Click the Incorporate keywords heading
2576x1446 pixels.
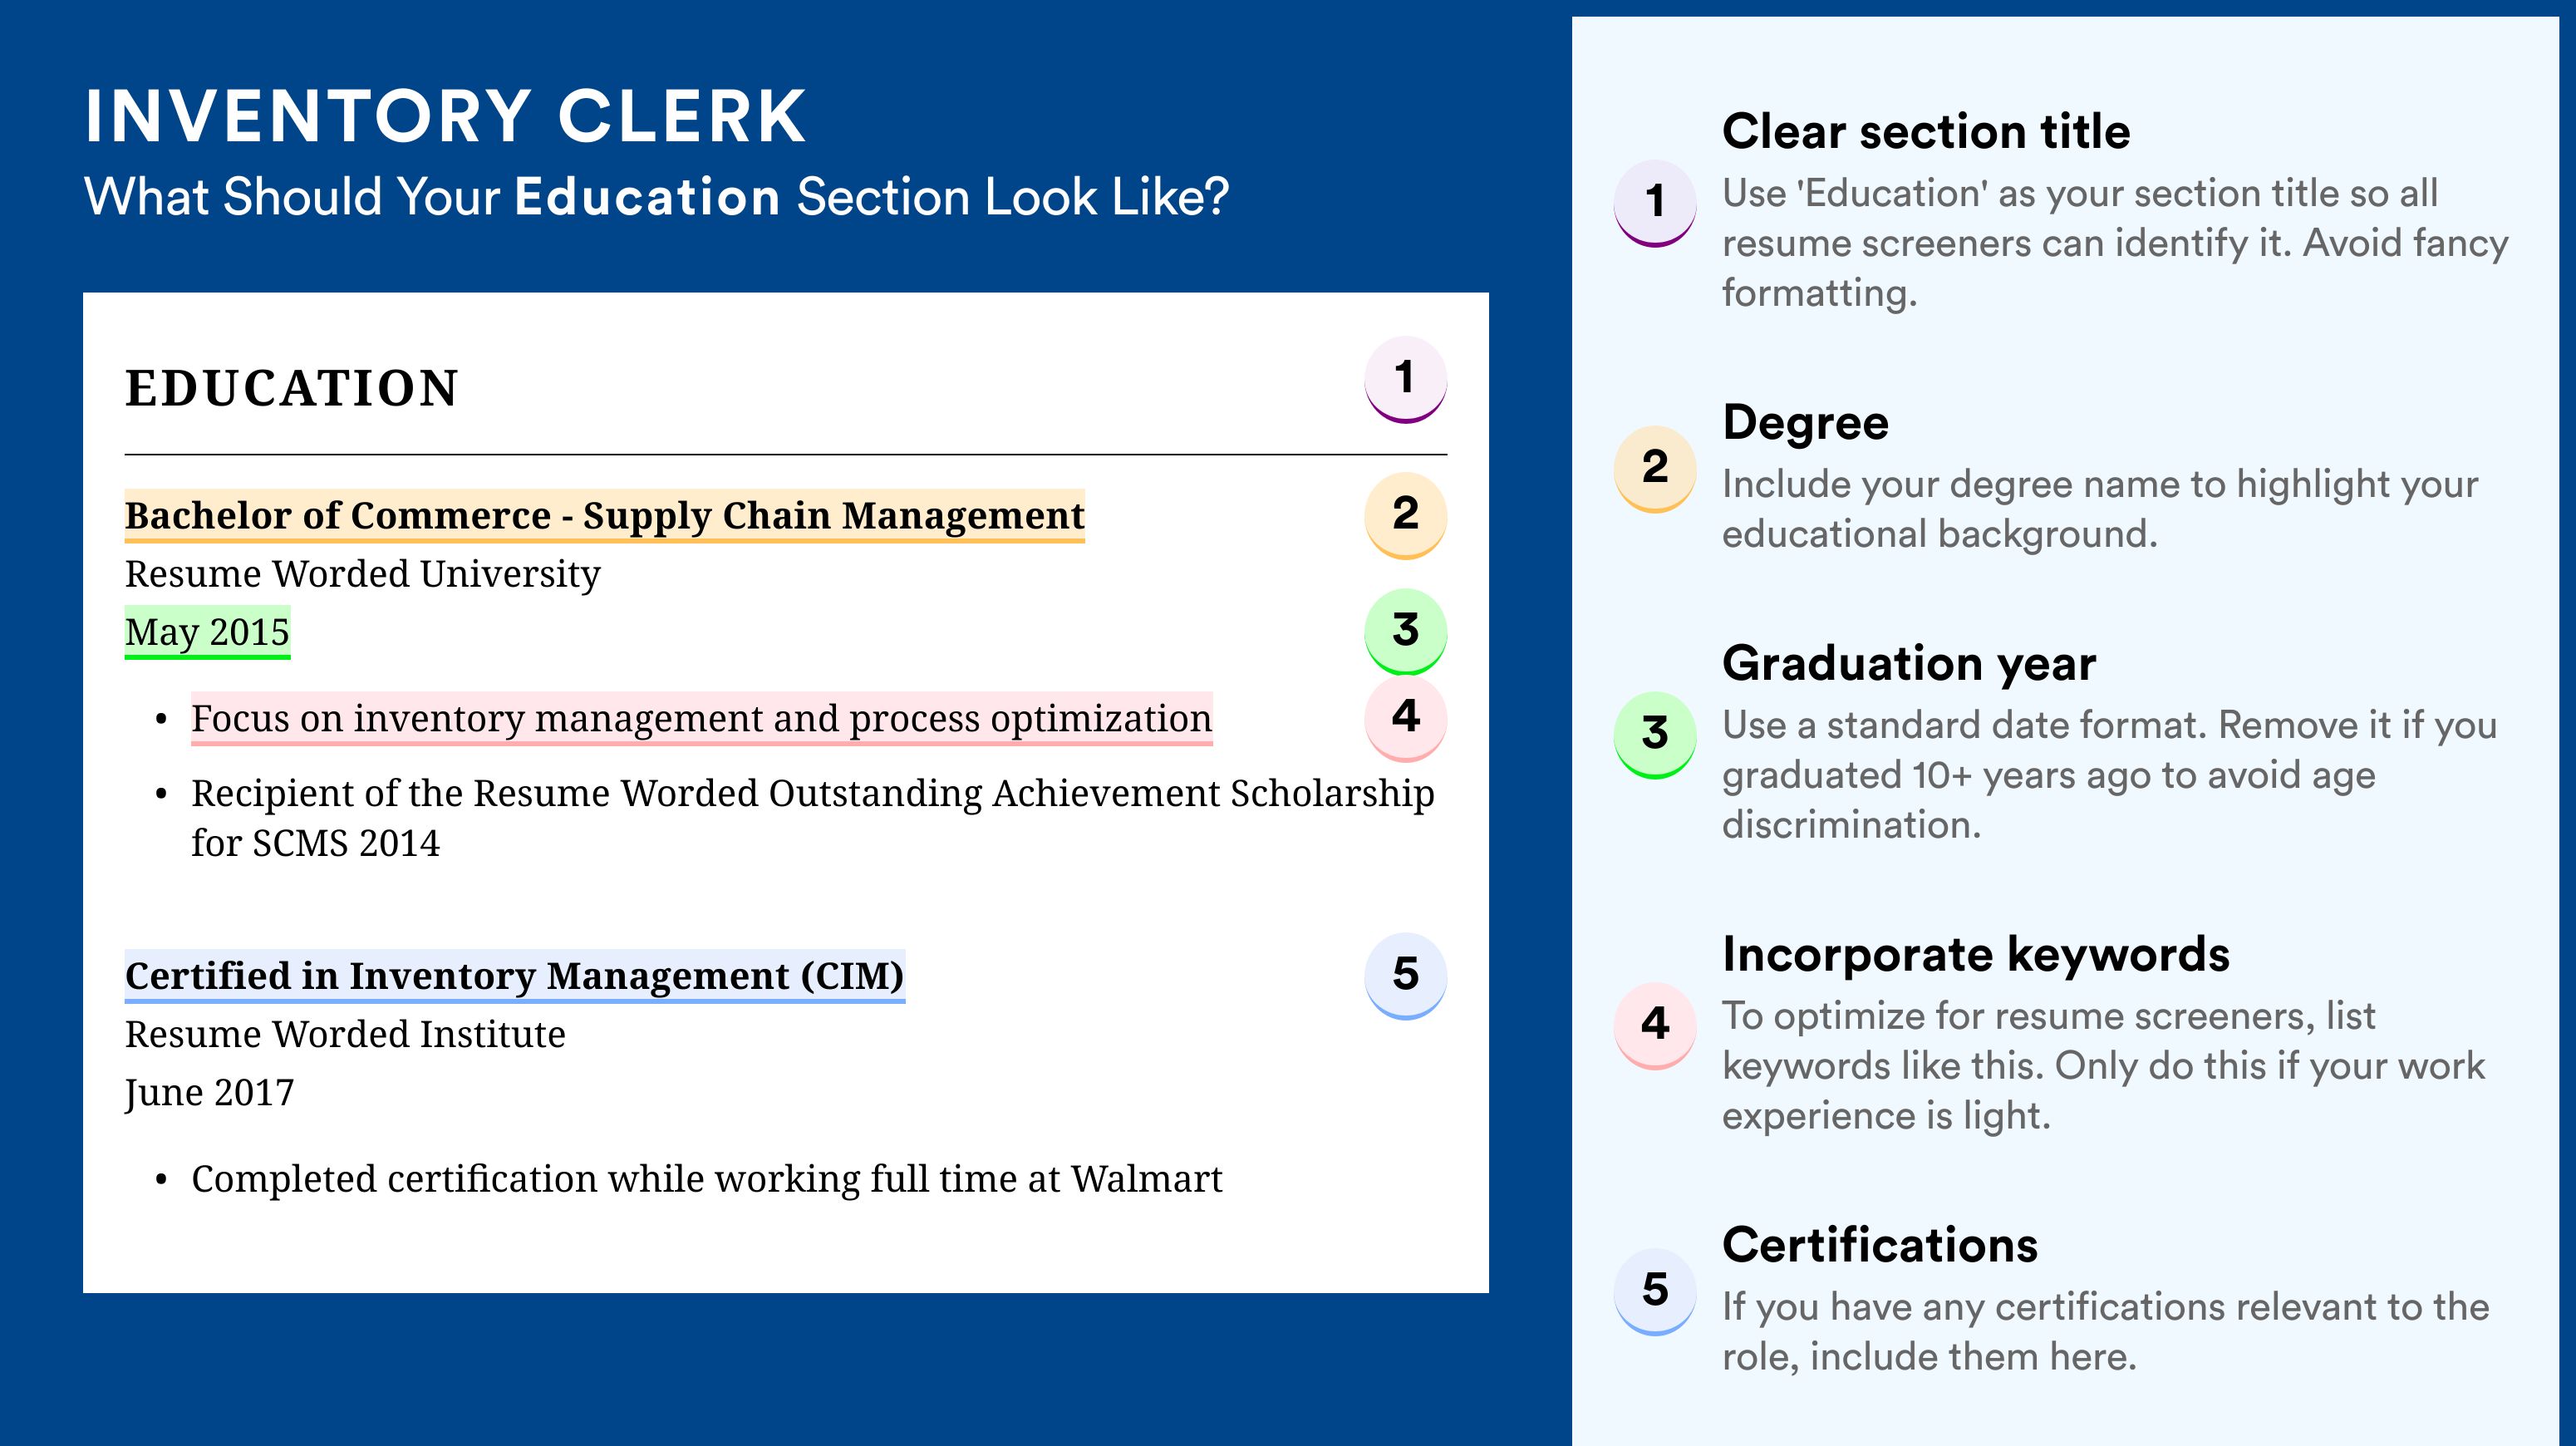(x=1976, y=954)
